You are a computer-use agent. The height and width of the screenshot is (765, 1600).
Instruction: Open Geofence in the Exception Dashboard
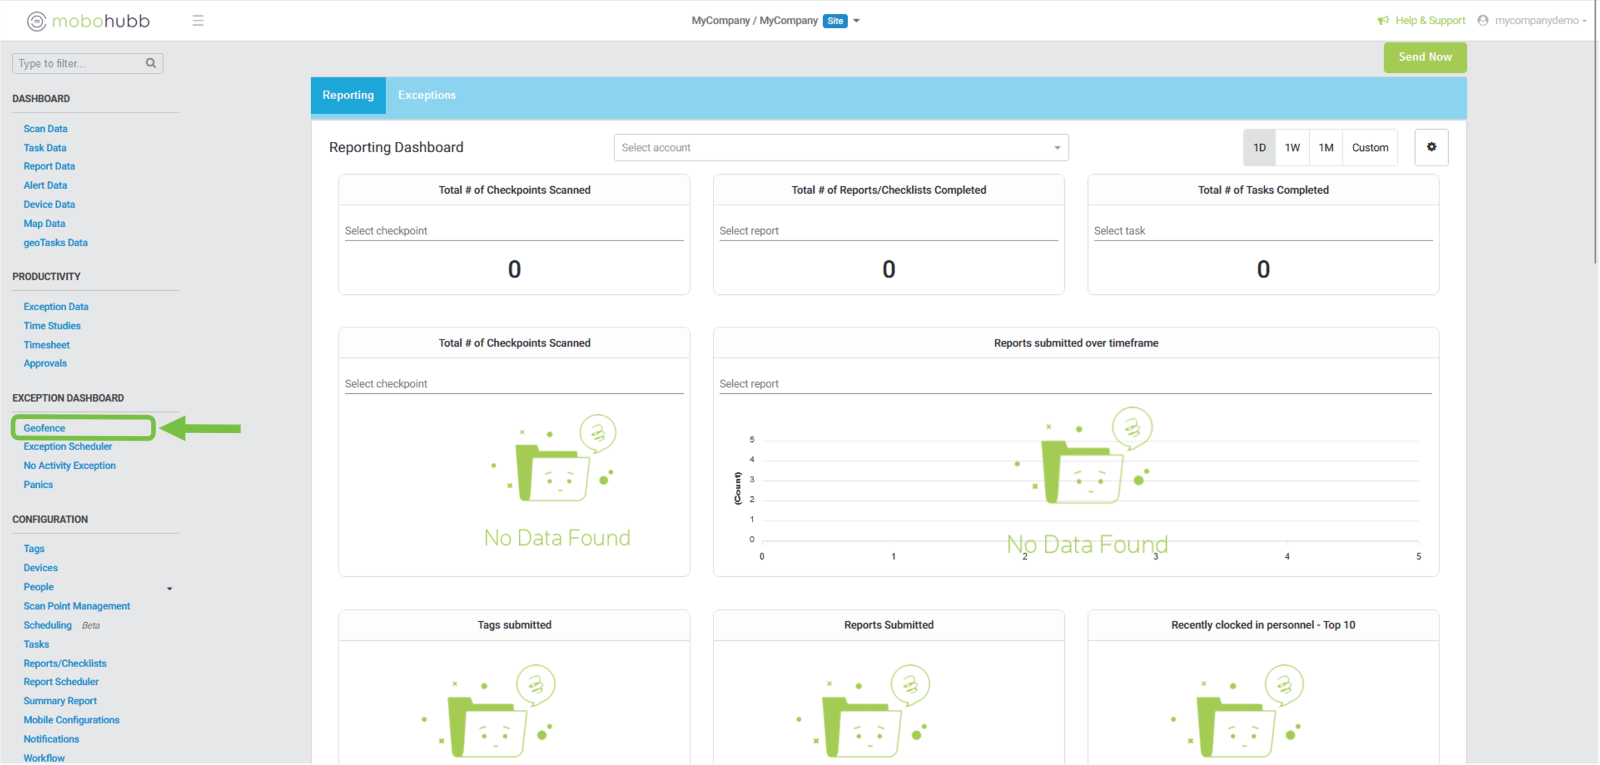(45, 428)
